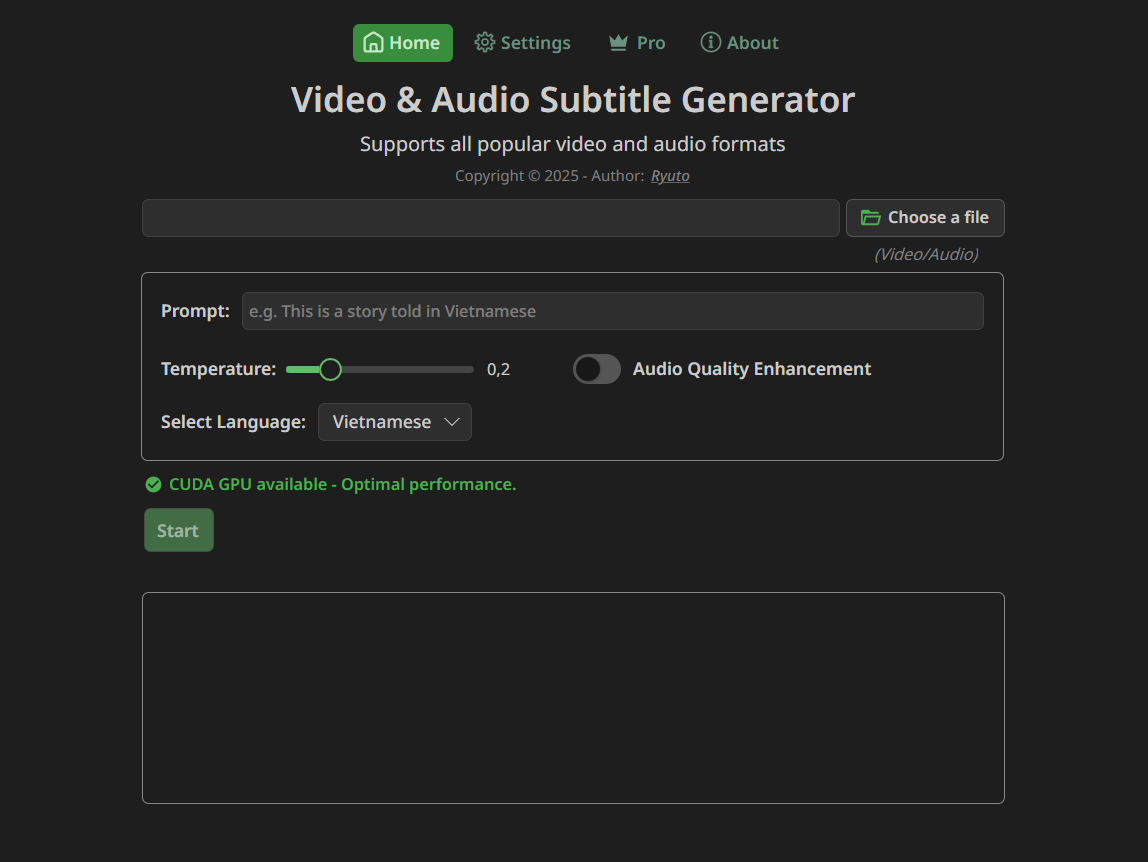Go to the Pro tab label
This screenshot has width=1148, height=862.
coord(650,43)
